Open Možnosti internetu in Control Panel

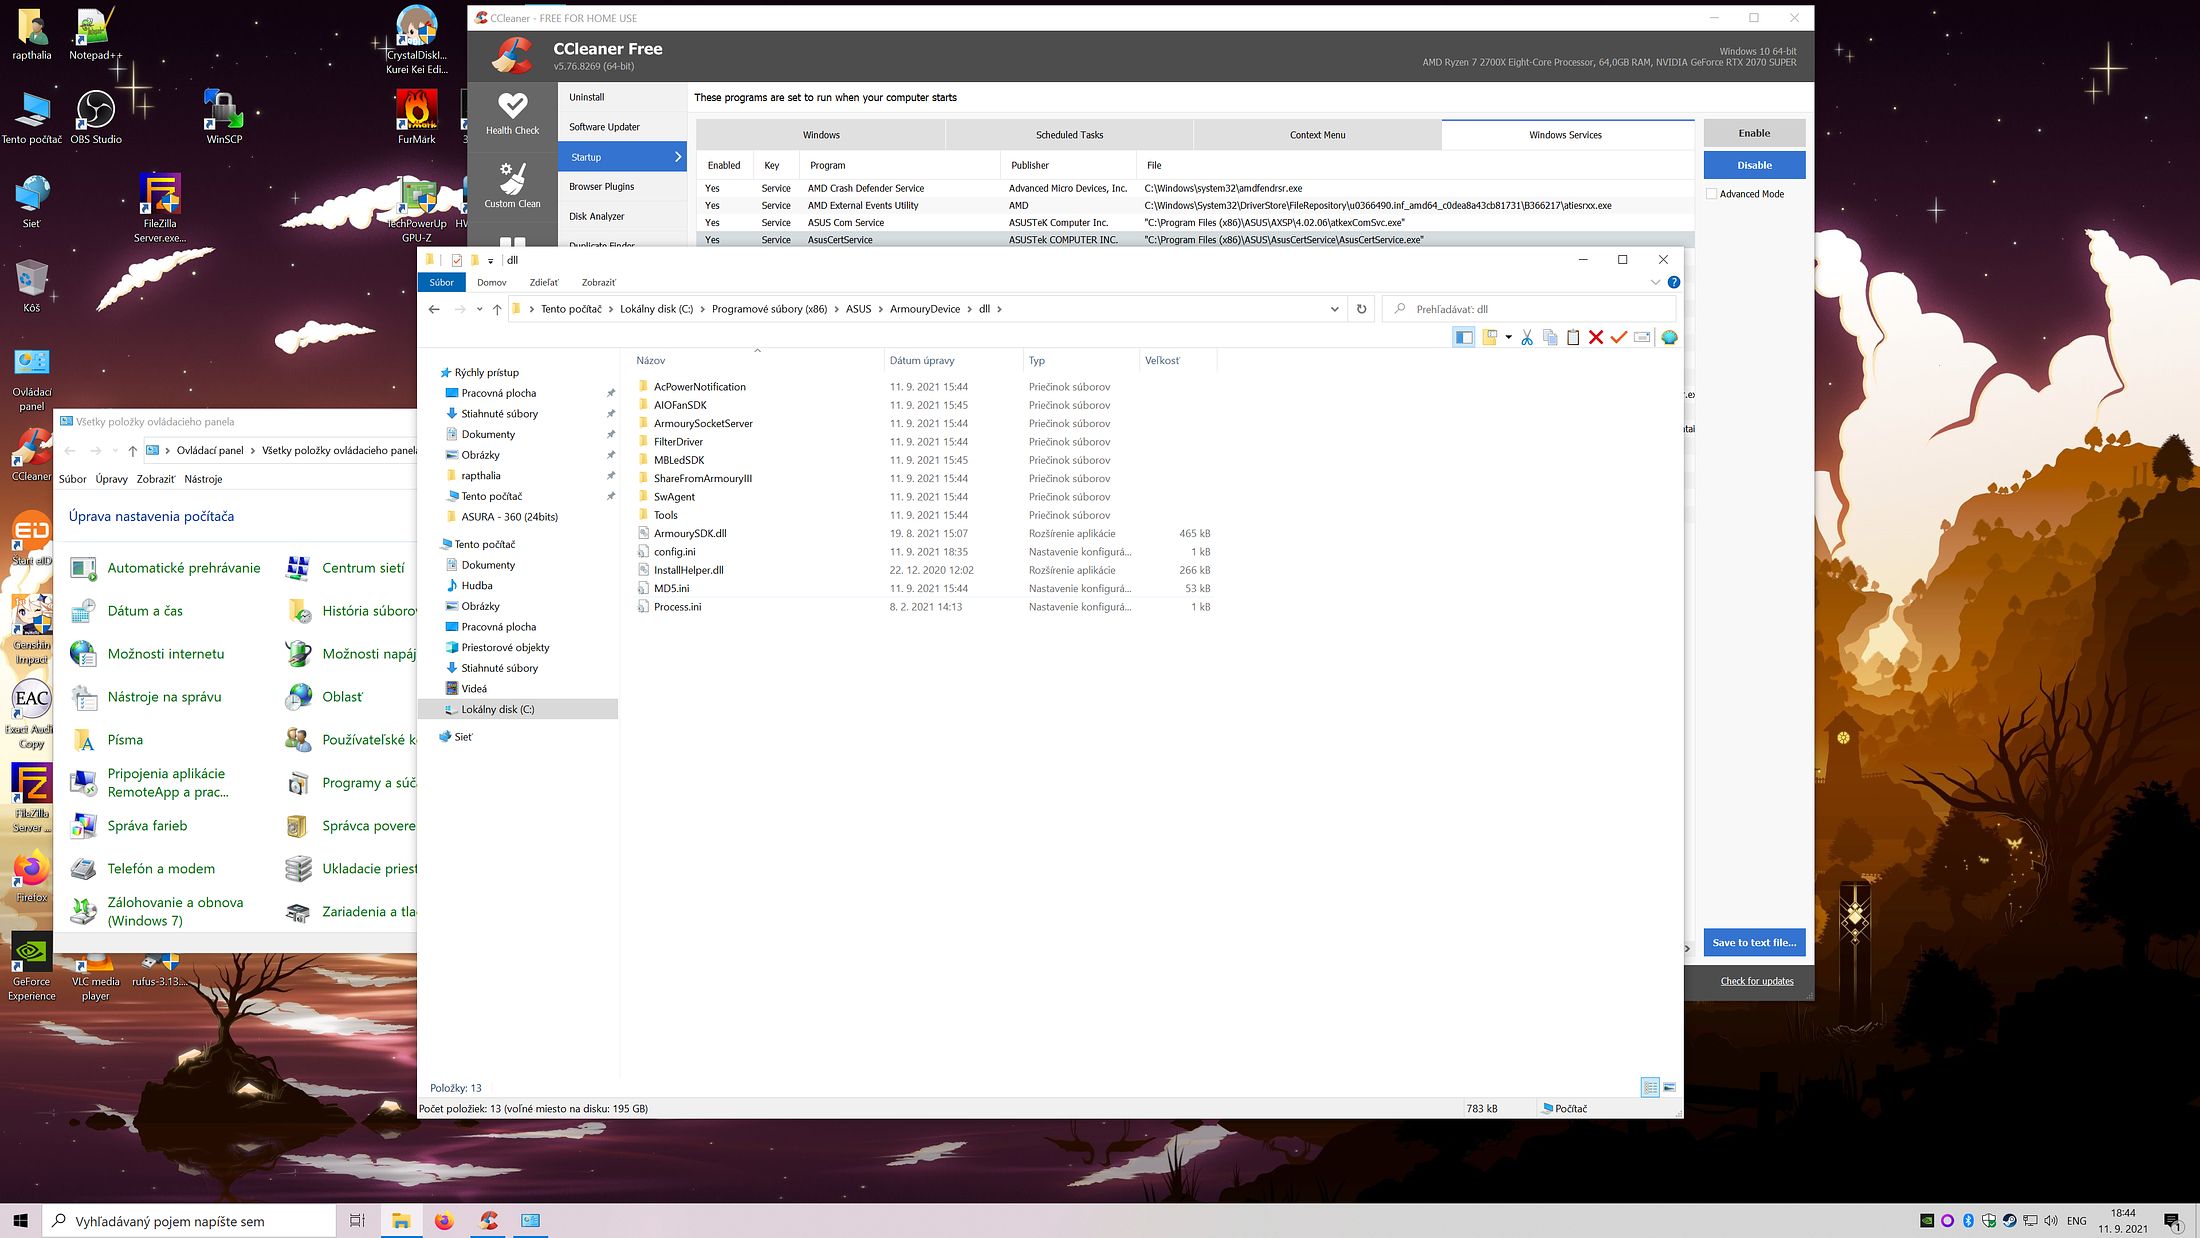pos(166,654)
